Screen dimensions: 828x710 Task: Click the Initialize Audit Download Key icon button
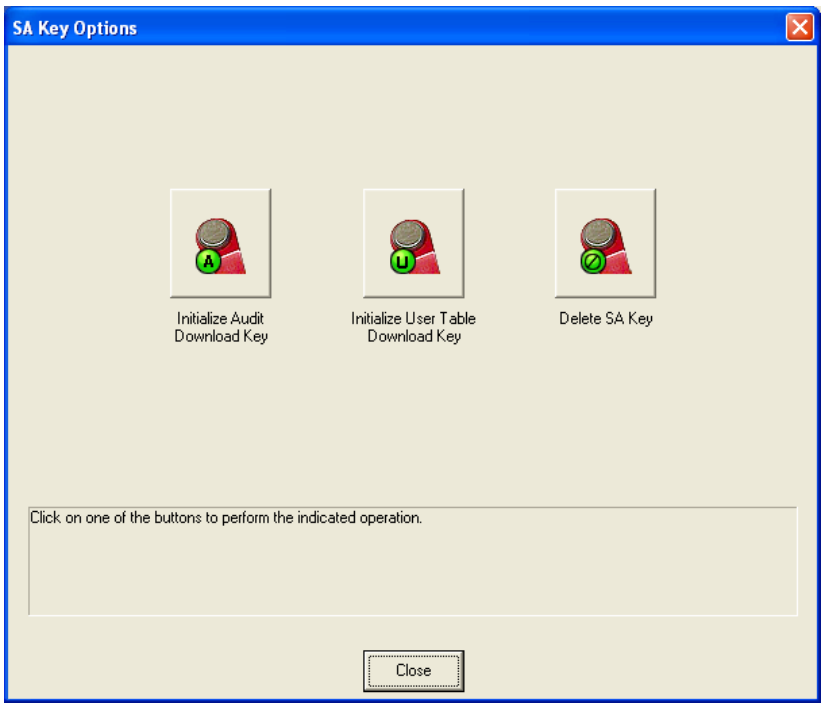221,239
